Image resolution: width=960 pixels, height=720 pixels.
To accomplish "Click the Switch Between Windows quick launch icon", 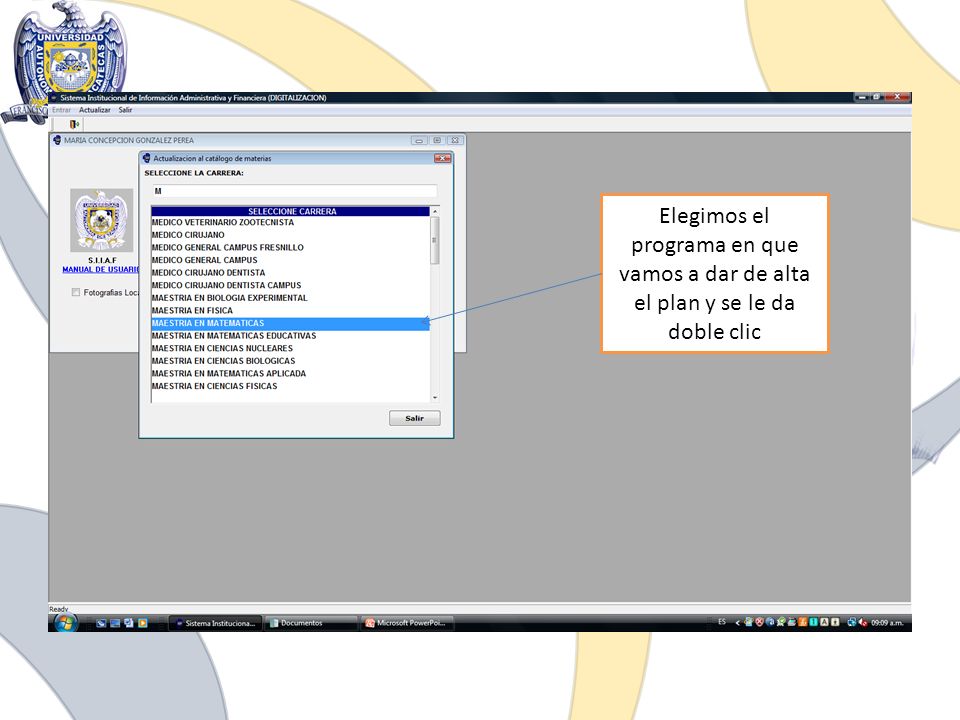I will coord(129,623).
